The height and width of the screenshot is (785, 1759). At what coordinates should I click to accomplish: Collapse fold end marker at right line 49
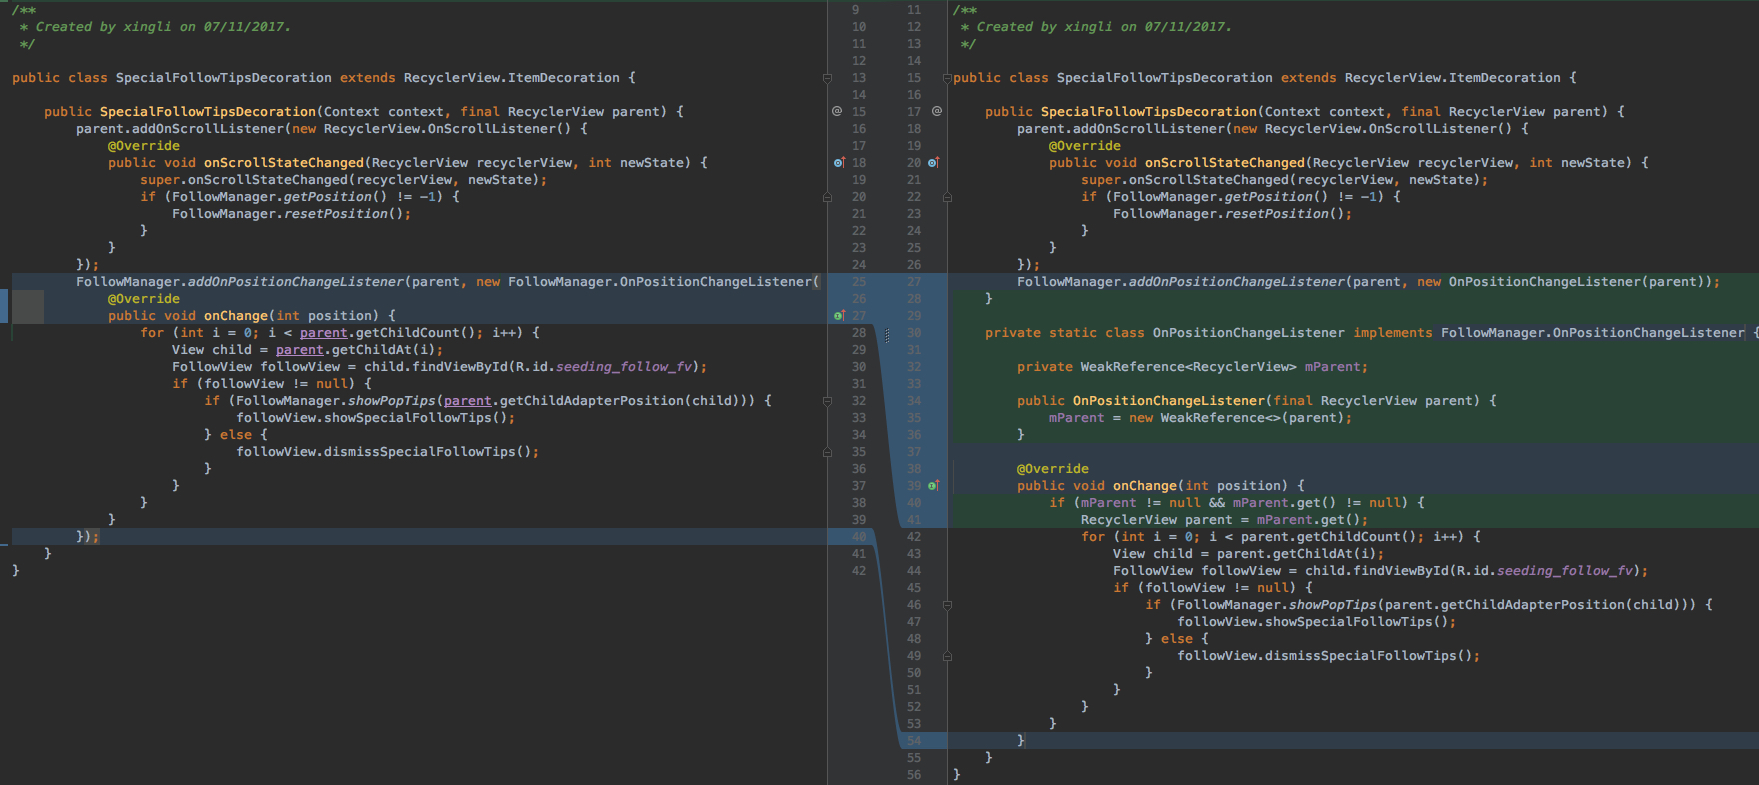coord(947,656)
